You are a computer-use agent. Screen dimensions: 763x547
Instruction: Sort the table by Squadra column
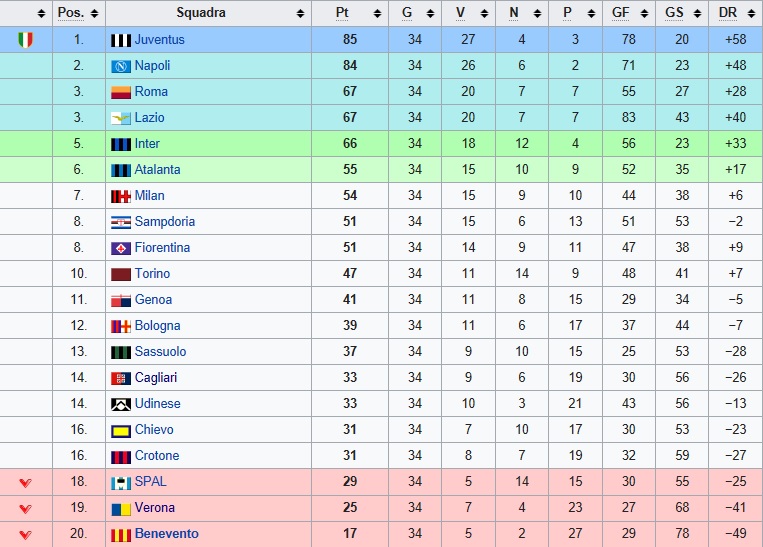click(x=301, y=14)
